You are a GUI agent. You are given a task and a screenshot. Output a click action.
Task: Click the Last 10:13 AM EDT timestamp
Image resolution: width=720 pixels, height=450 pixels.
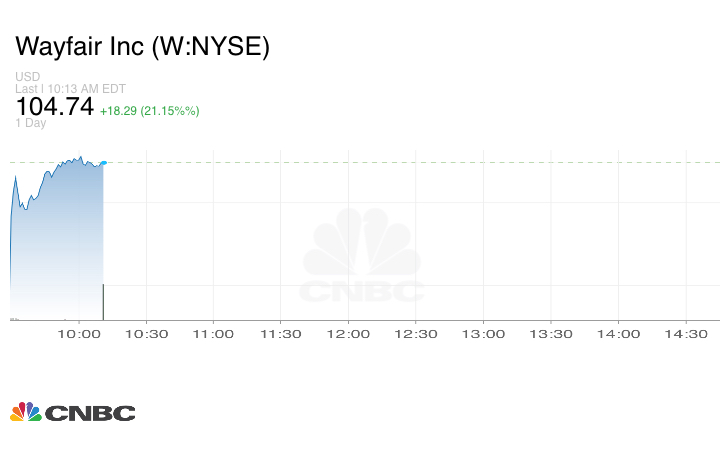pyautogui.click(x=68, y=88)
